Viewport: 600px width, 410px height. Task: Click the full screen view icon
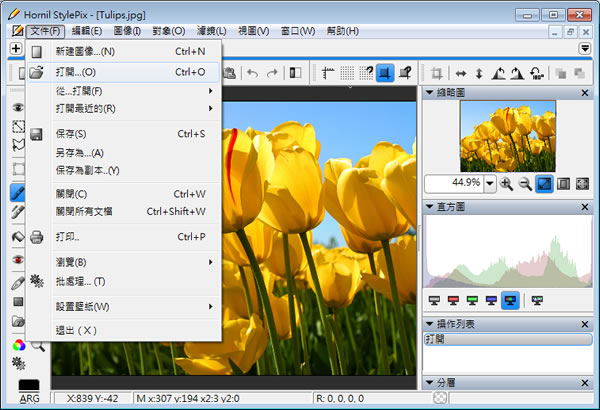[582, 184]
